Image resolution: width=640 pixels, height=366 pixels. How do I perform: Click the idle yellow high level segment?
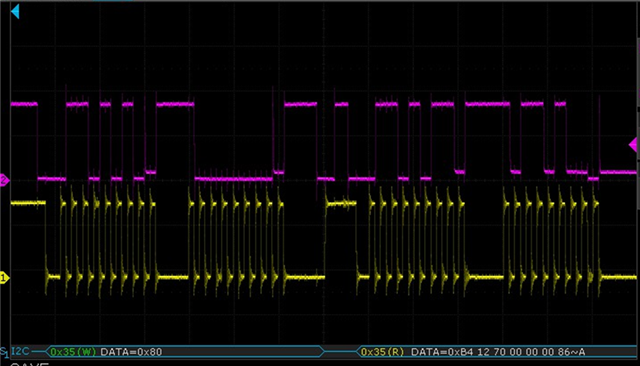tap(28, 202)
